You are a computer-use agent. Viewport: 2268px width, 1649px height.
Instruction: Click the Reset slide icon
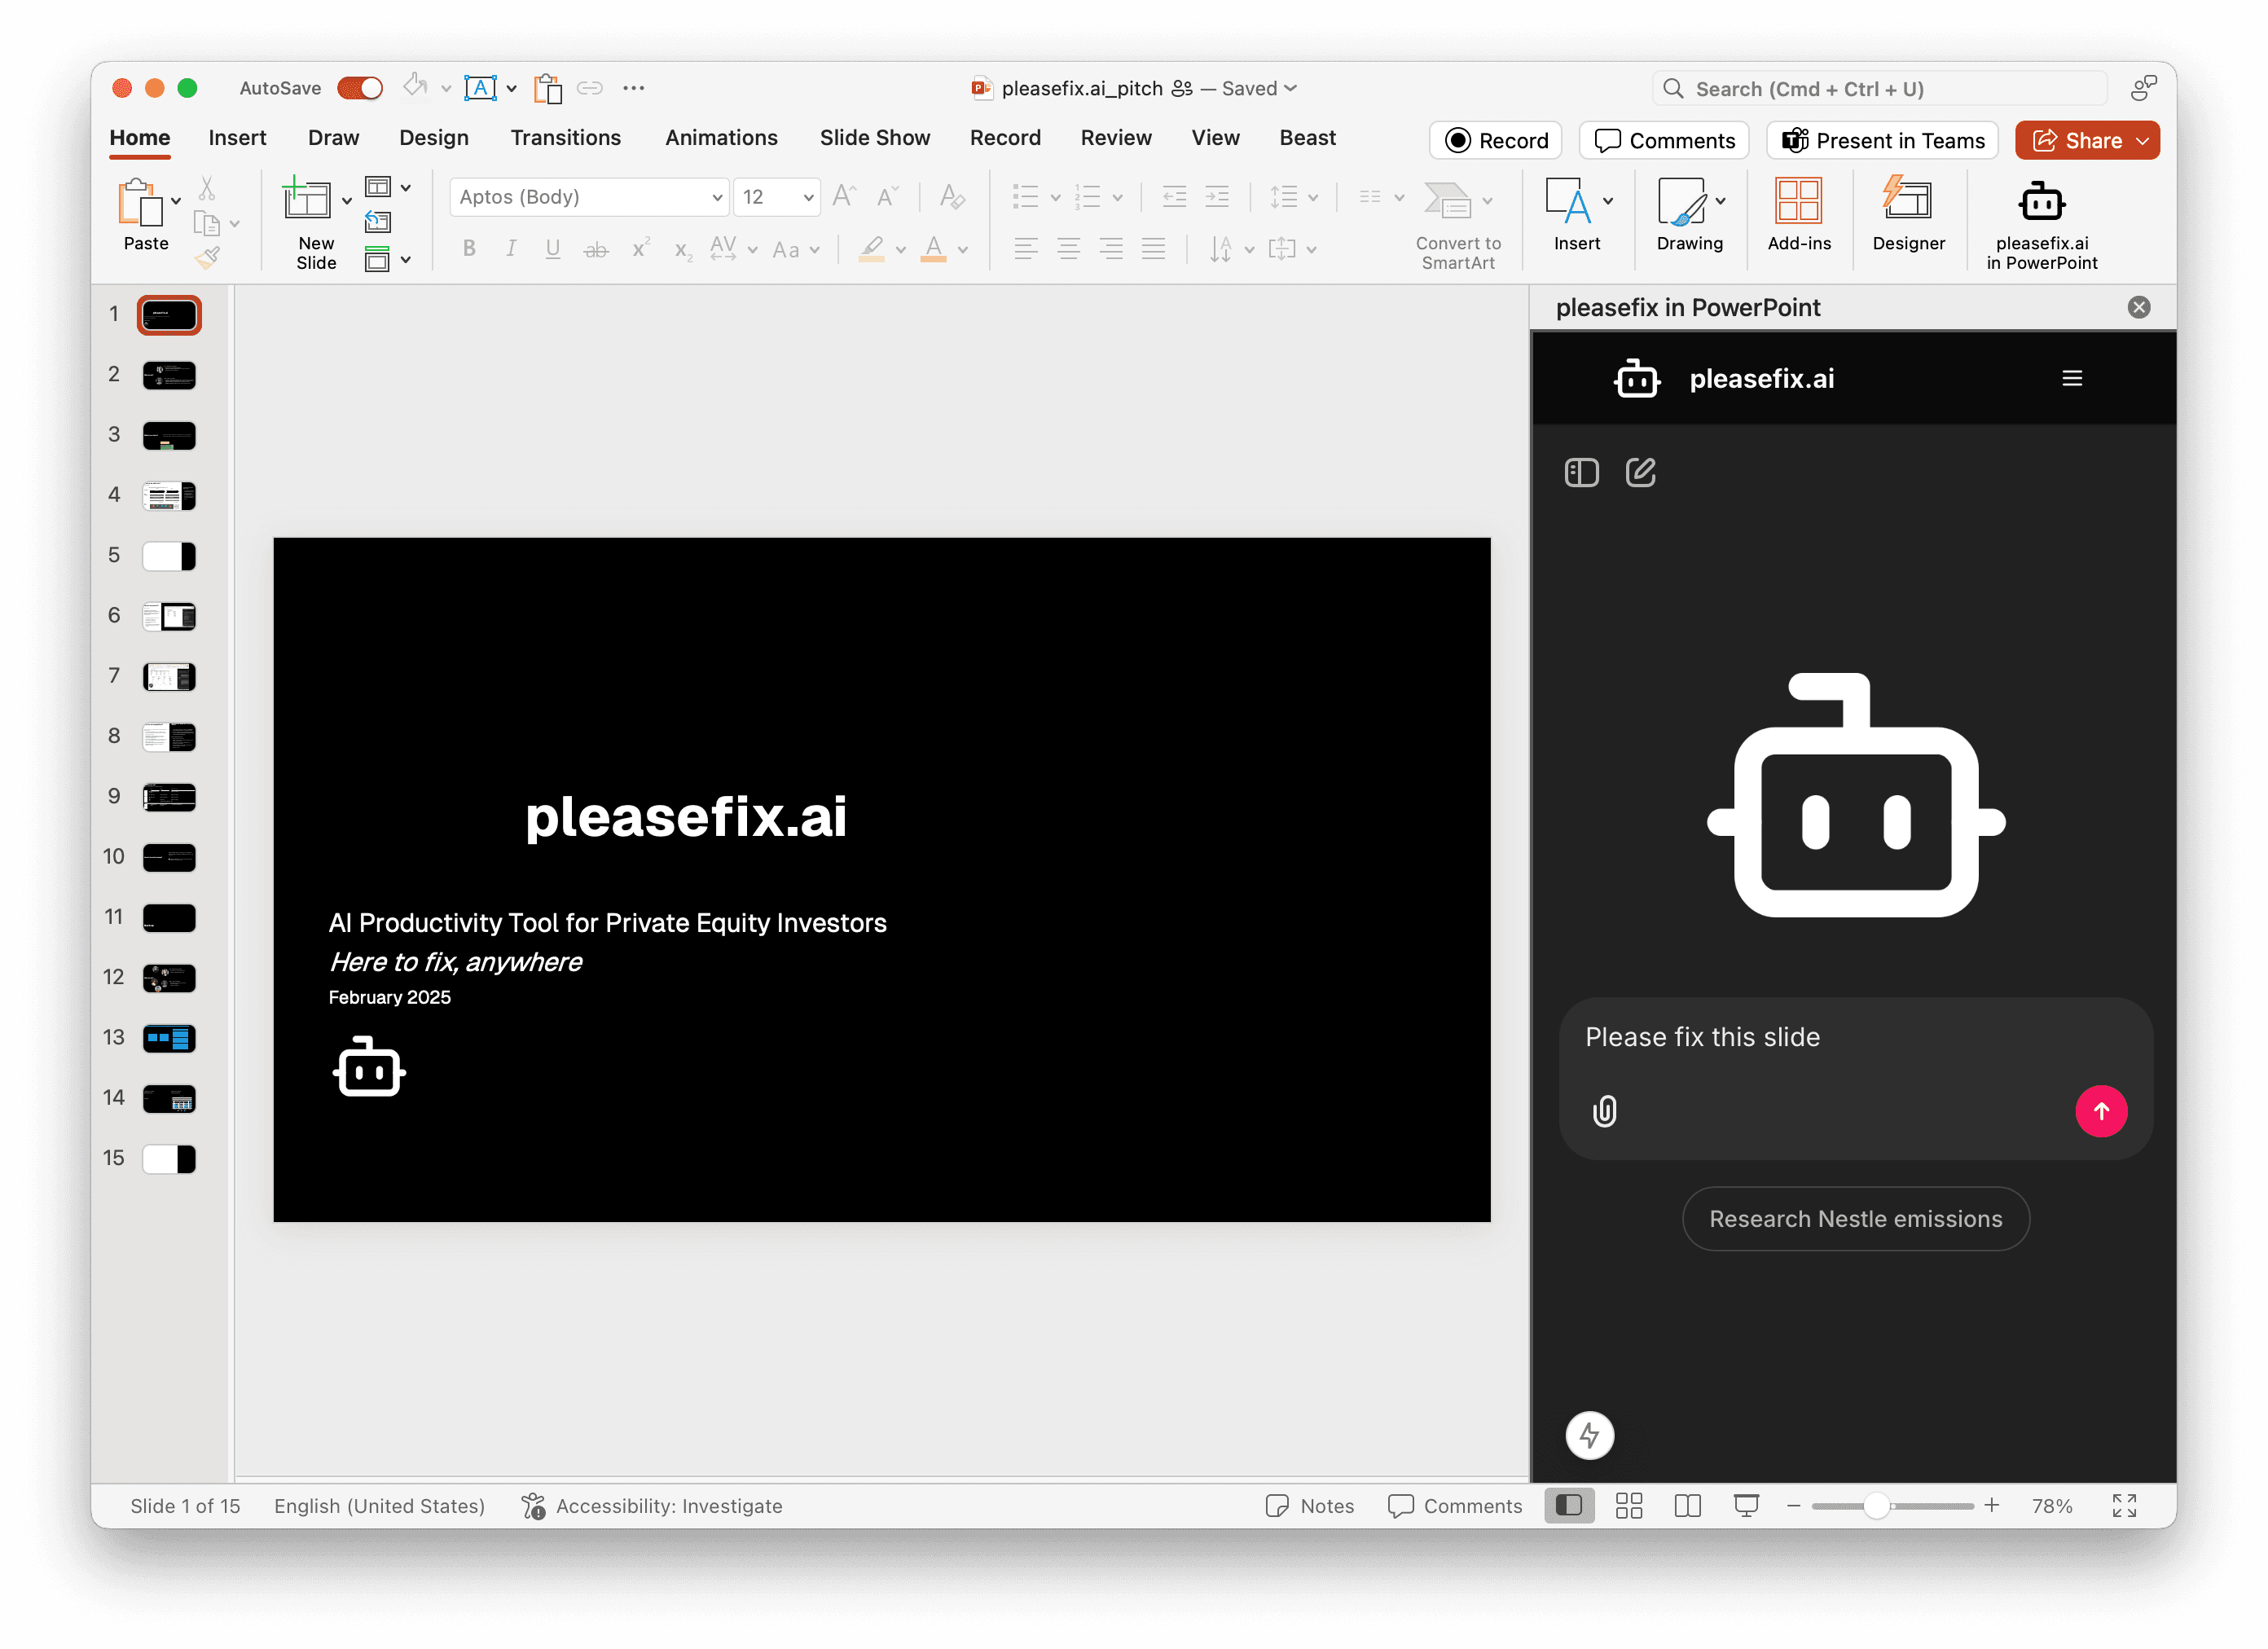point(378,222)
